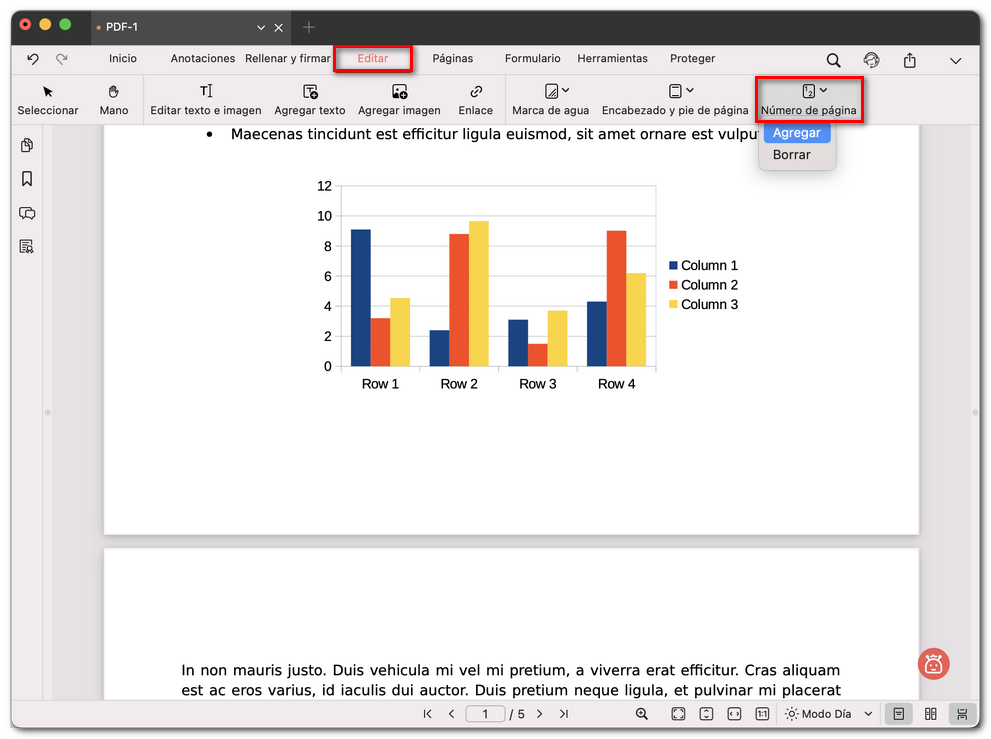
Task: Switch to the Anotaciones tab
Action: pos(203,59)
